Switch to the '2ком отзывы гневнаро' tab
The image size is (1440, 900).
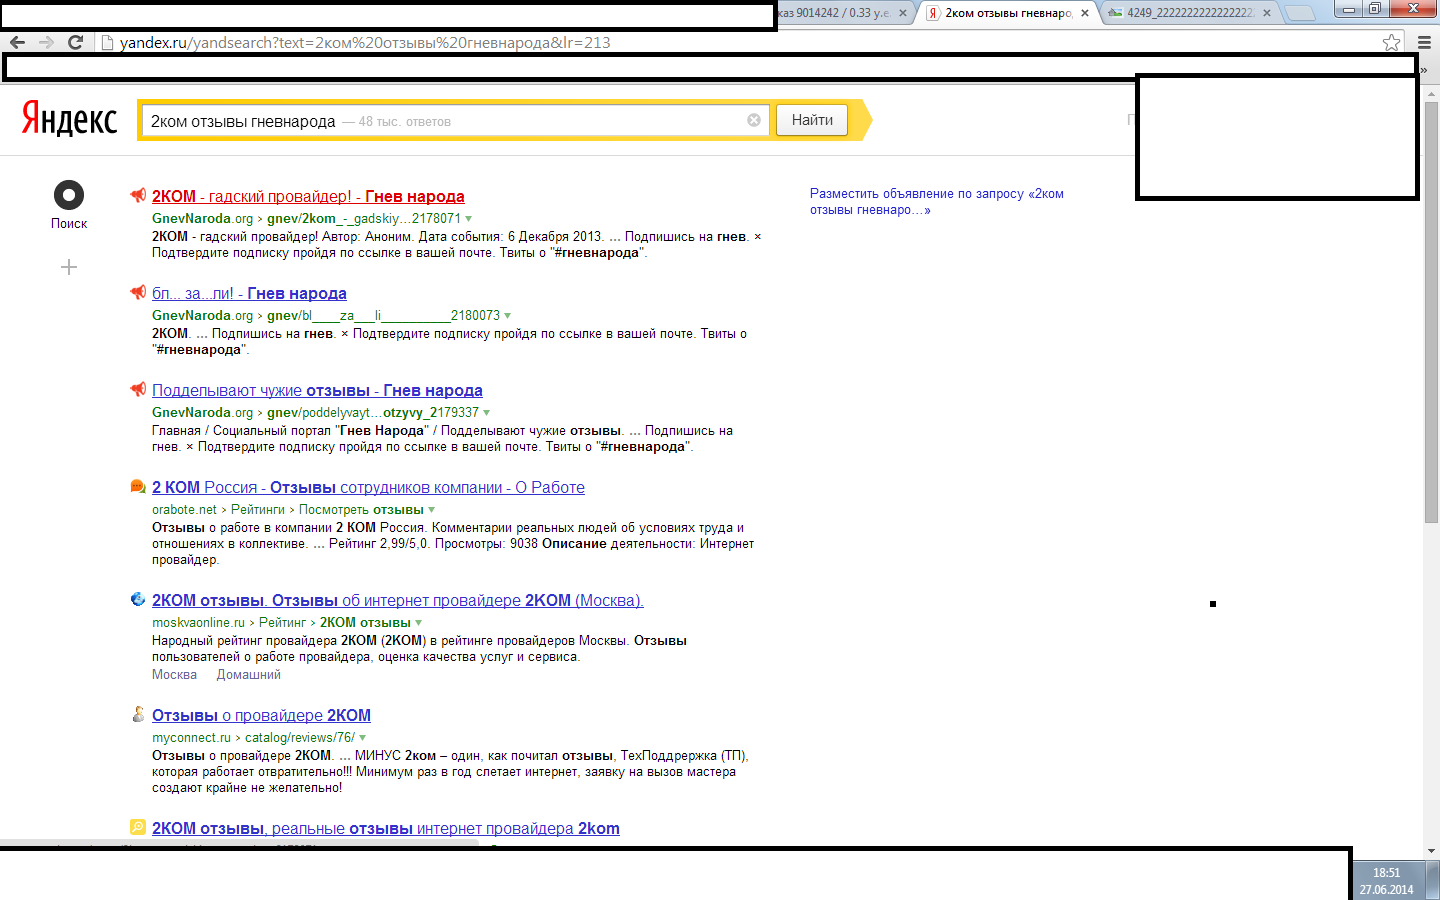coord(1006,13)
